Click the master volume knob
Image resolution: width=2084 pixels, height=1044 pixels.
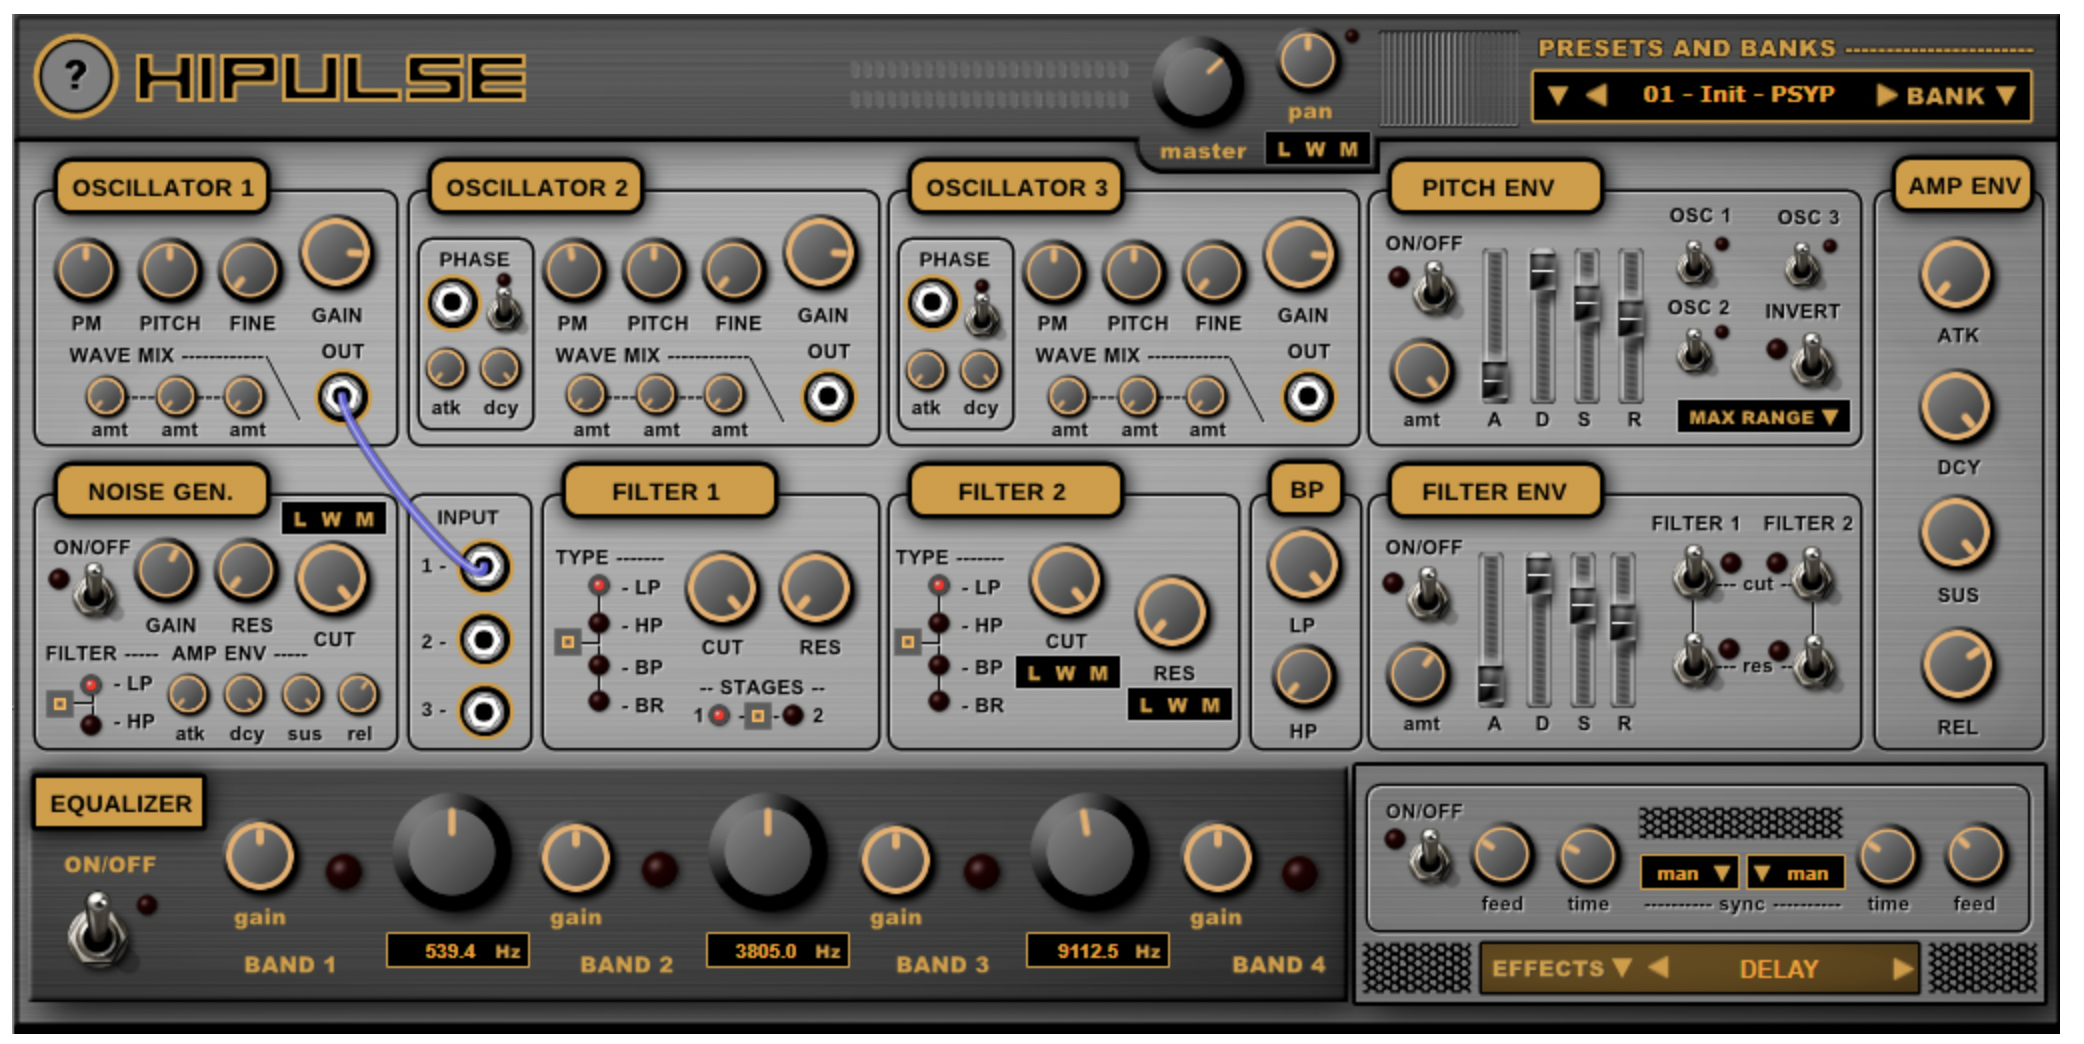(x=1197, y=83)
